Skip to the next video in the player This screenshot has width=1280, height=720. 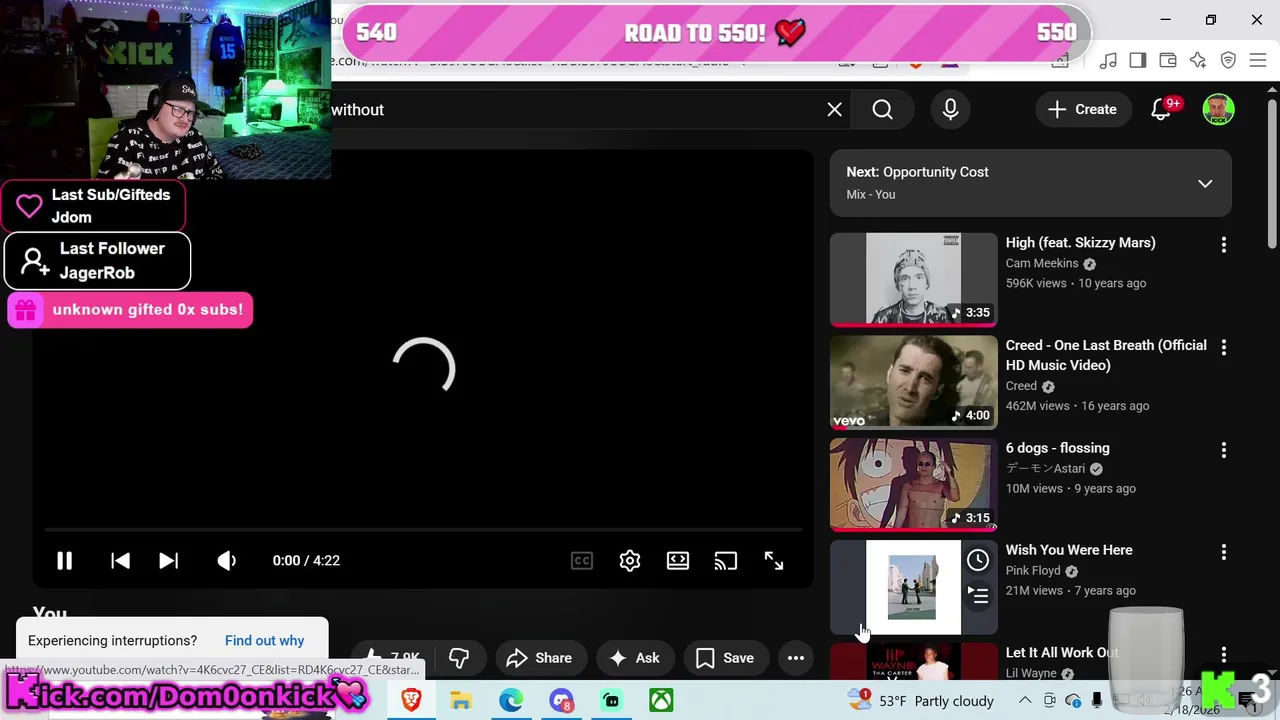168,561
